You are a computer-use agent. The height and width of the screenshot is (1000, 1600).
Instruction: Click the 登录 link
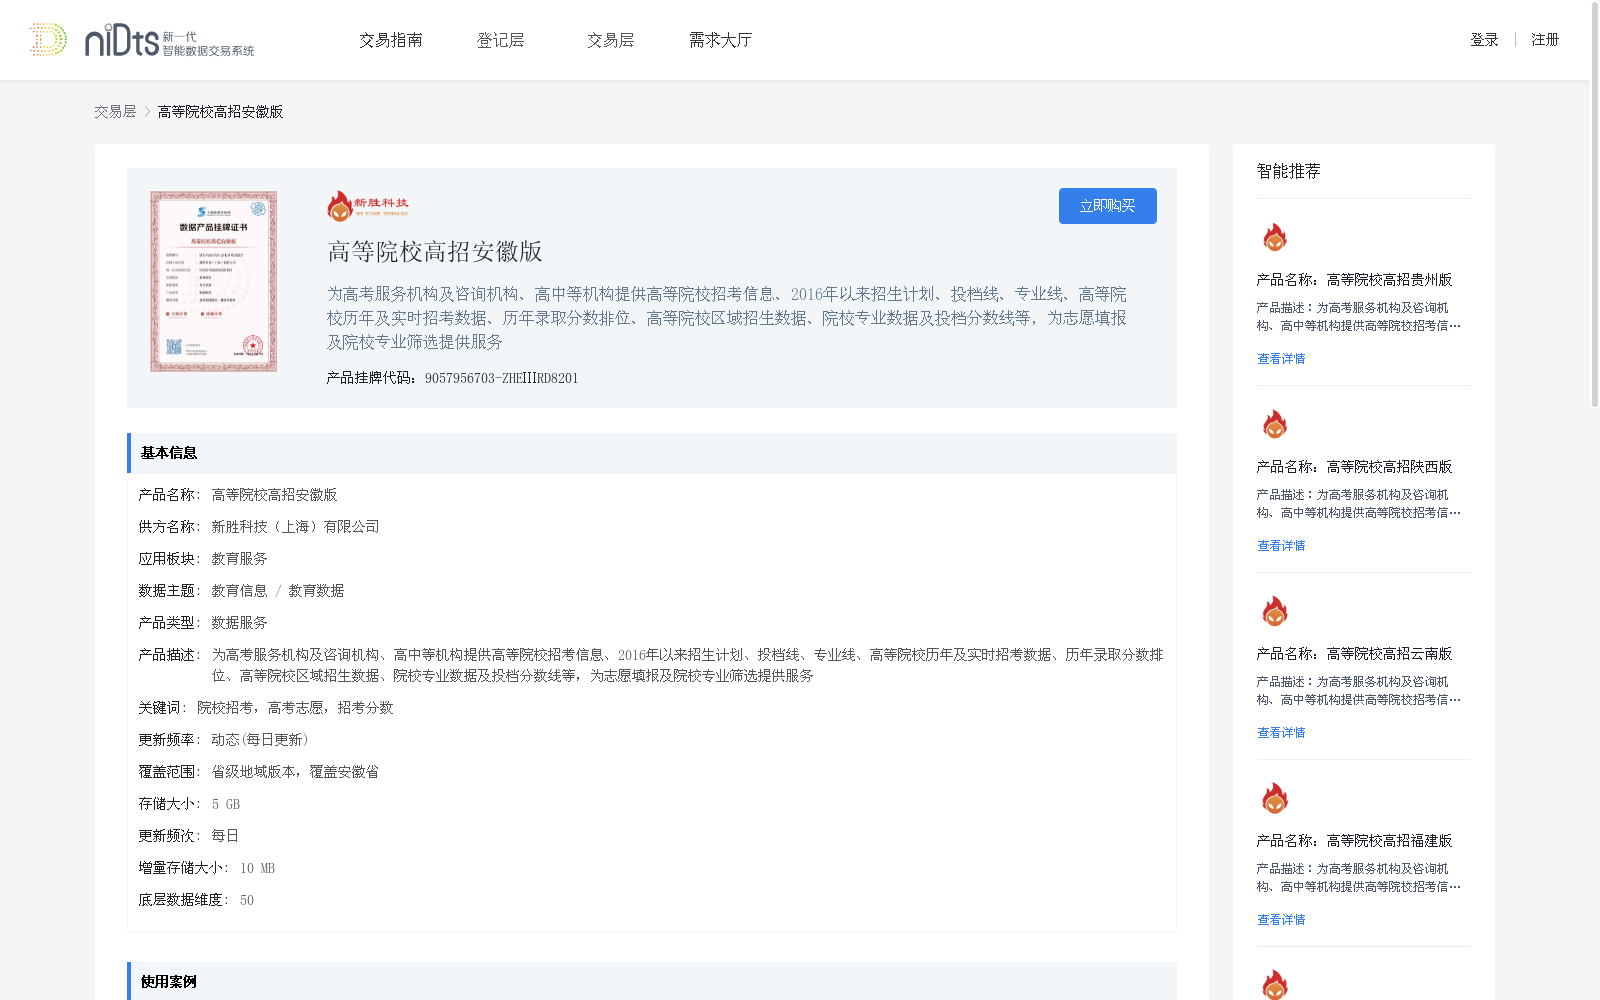click(x=1484, y=40)
